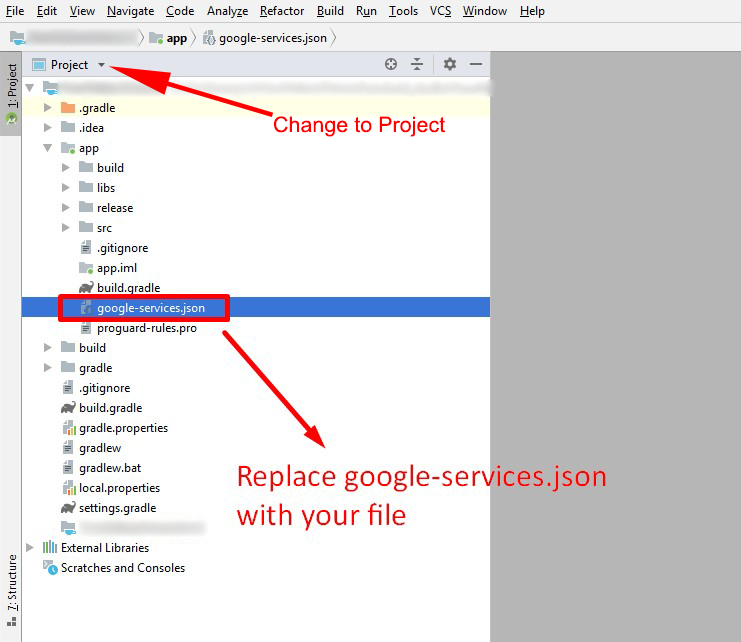
Task: Click the gradle.properties file icon
Action: pos(68,428)
